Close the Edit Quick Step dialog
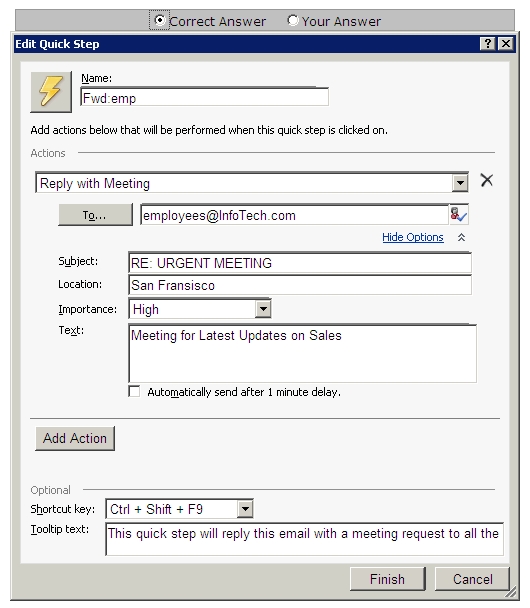 506,43
